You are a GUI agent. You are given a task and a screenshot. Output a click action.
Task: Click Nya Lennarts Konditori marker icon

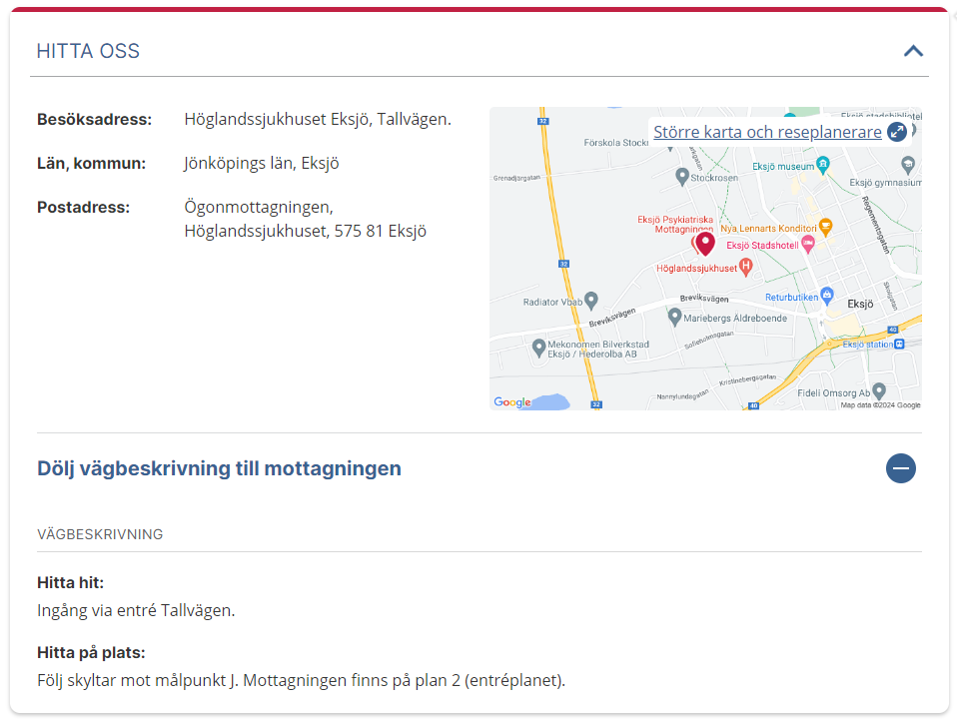[825, 227]
